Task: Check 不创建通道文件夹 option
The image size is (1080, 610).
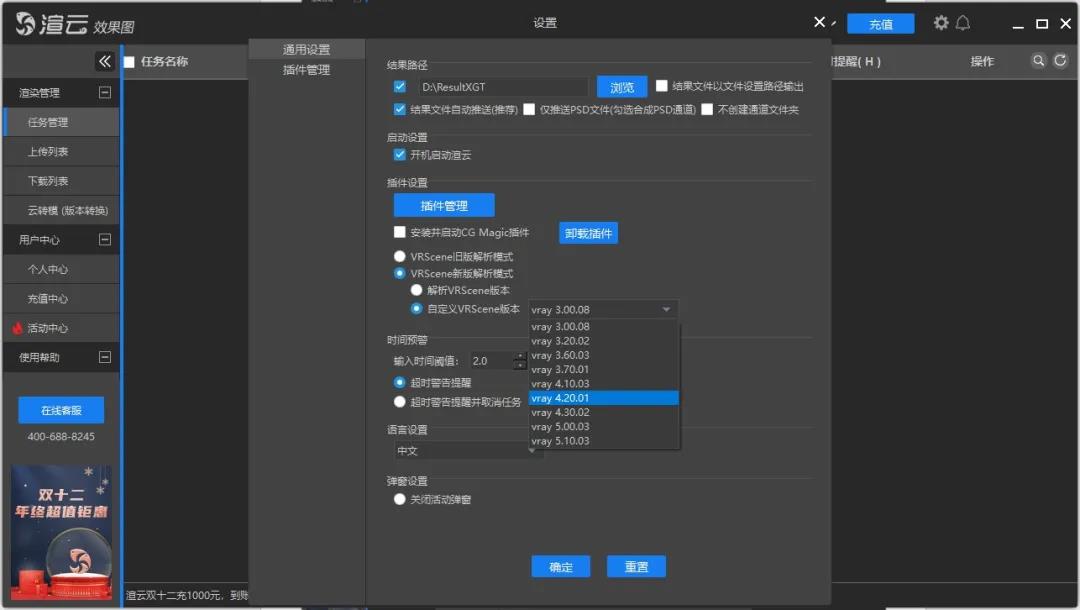Action: pos(707,110)
